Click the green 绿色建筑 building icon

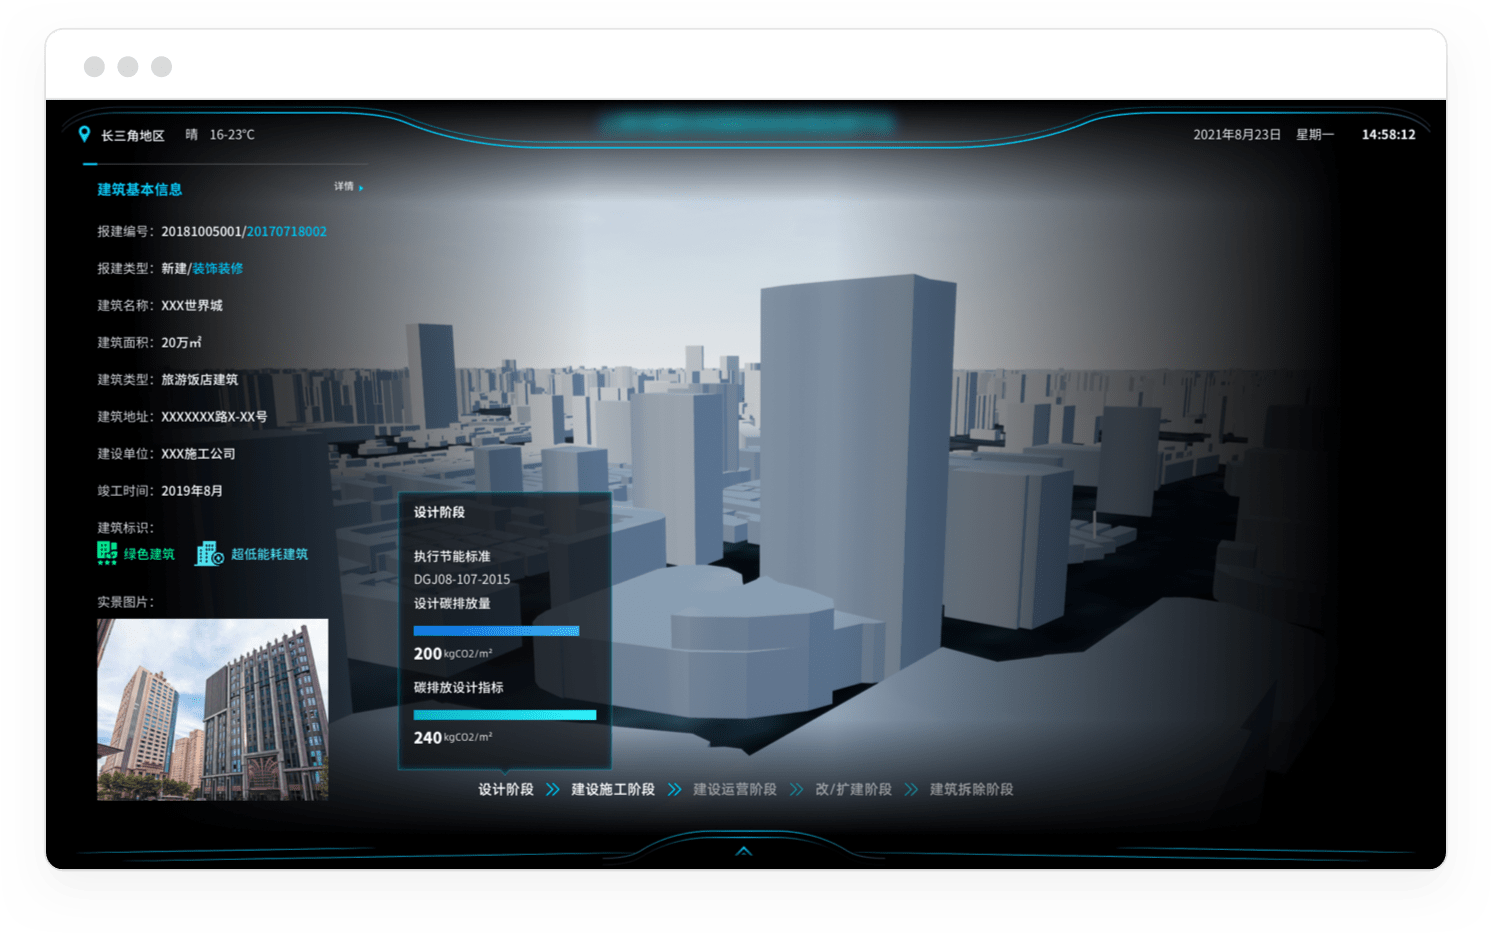107,553
